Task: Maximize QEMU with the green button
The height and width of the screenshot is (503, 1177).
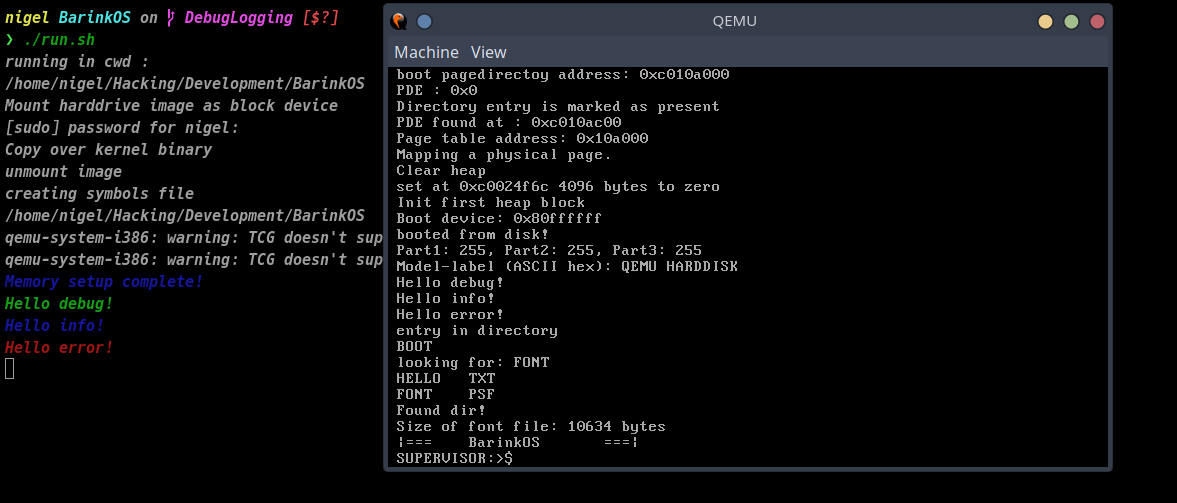Action: click(x=1071, y=21)
